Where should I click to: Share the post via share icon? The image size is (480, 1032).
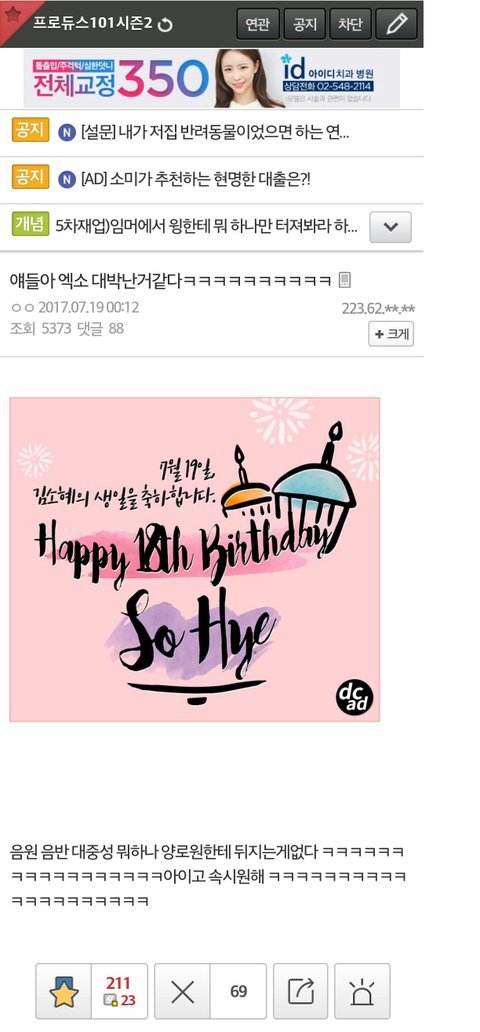pyautogui.click(x=300, y=991)
